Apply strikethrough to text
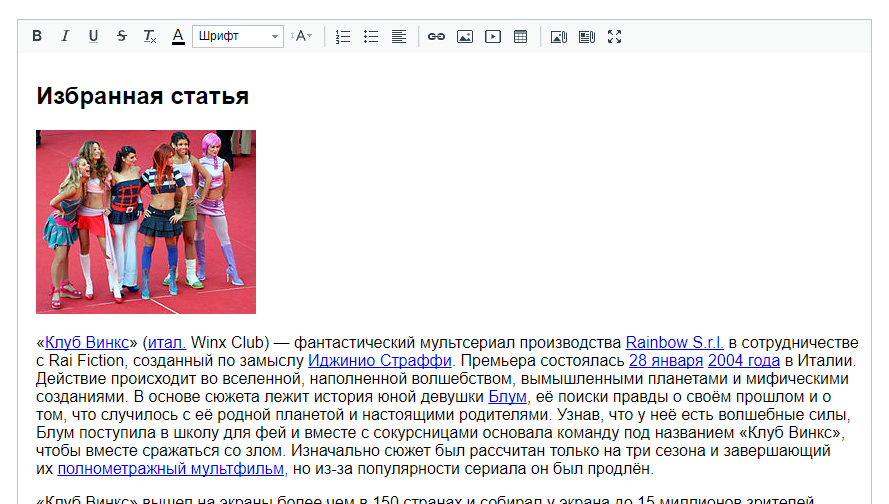Viewport: 889px width, 504px height. [121, 37]
